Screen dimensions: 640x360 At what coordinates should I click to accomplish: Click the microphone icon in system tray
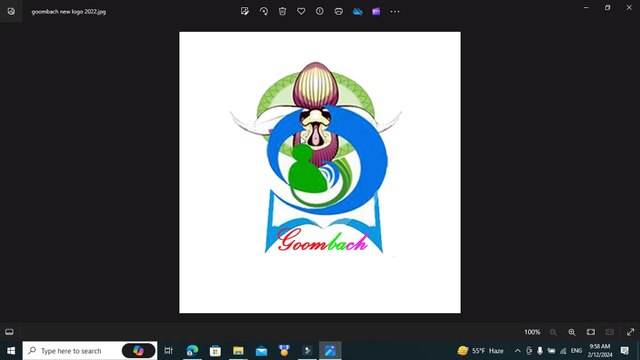pyautogui.click(x=540, y=351)
